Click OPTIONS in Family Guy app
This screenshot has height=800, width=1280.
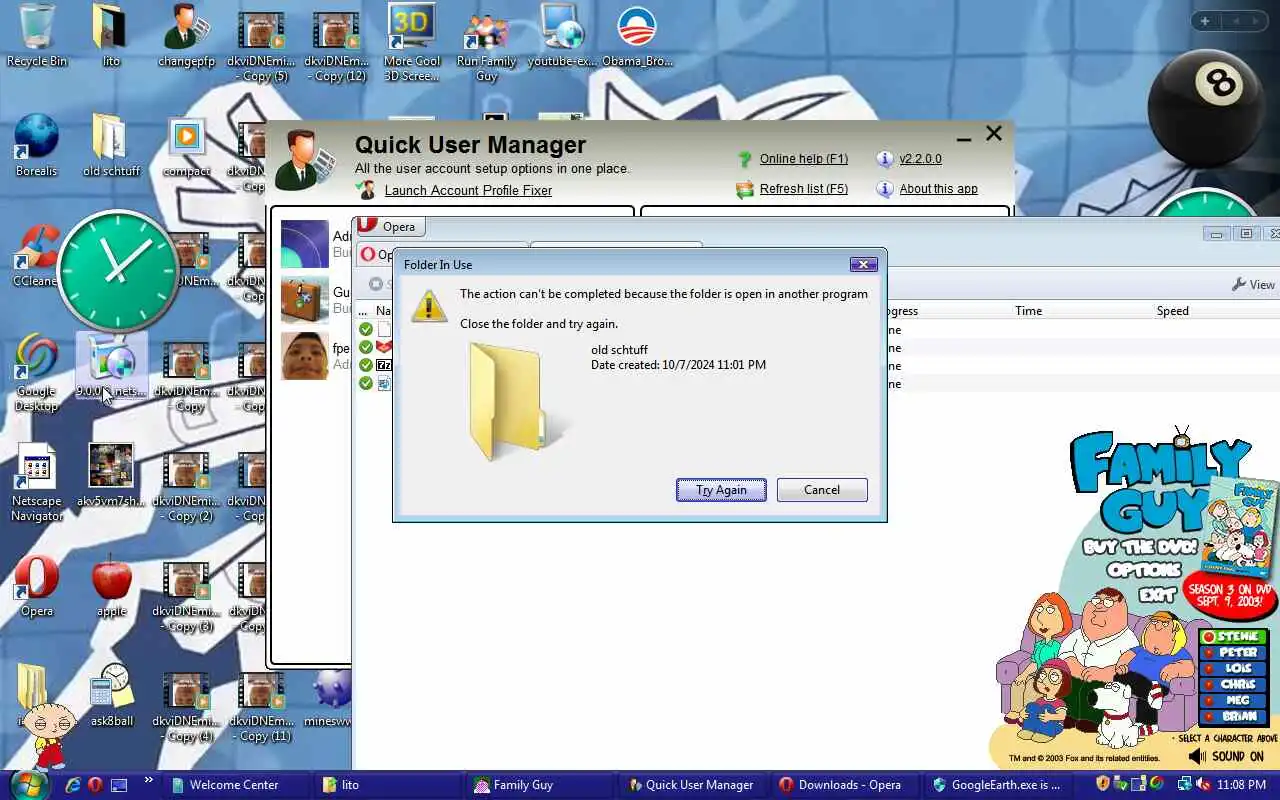(1144, 571)
